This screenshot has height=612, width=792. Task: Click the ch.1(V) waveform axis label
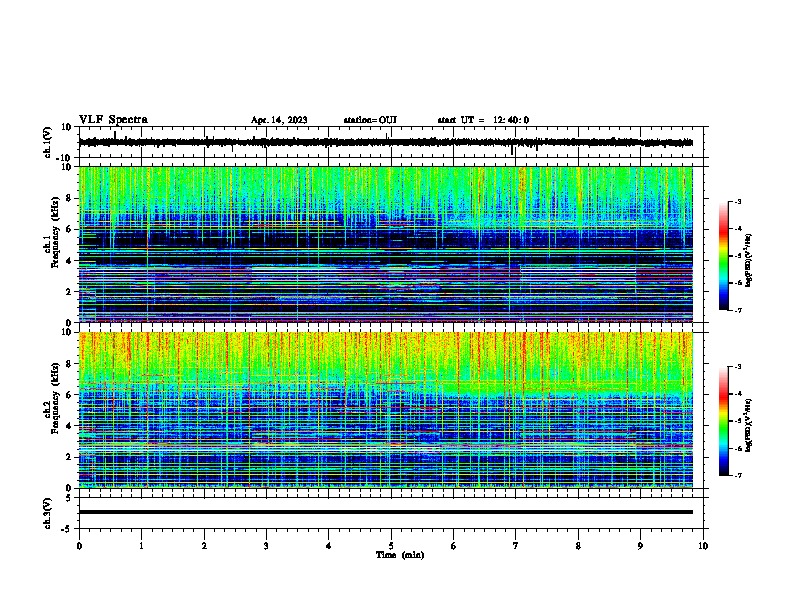coord(48,142)
